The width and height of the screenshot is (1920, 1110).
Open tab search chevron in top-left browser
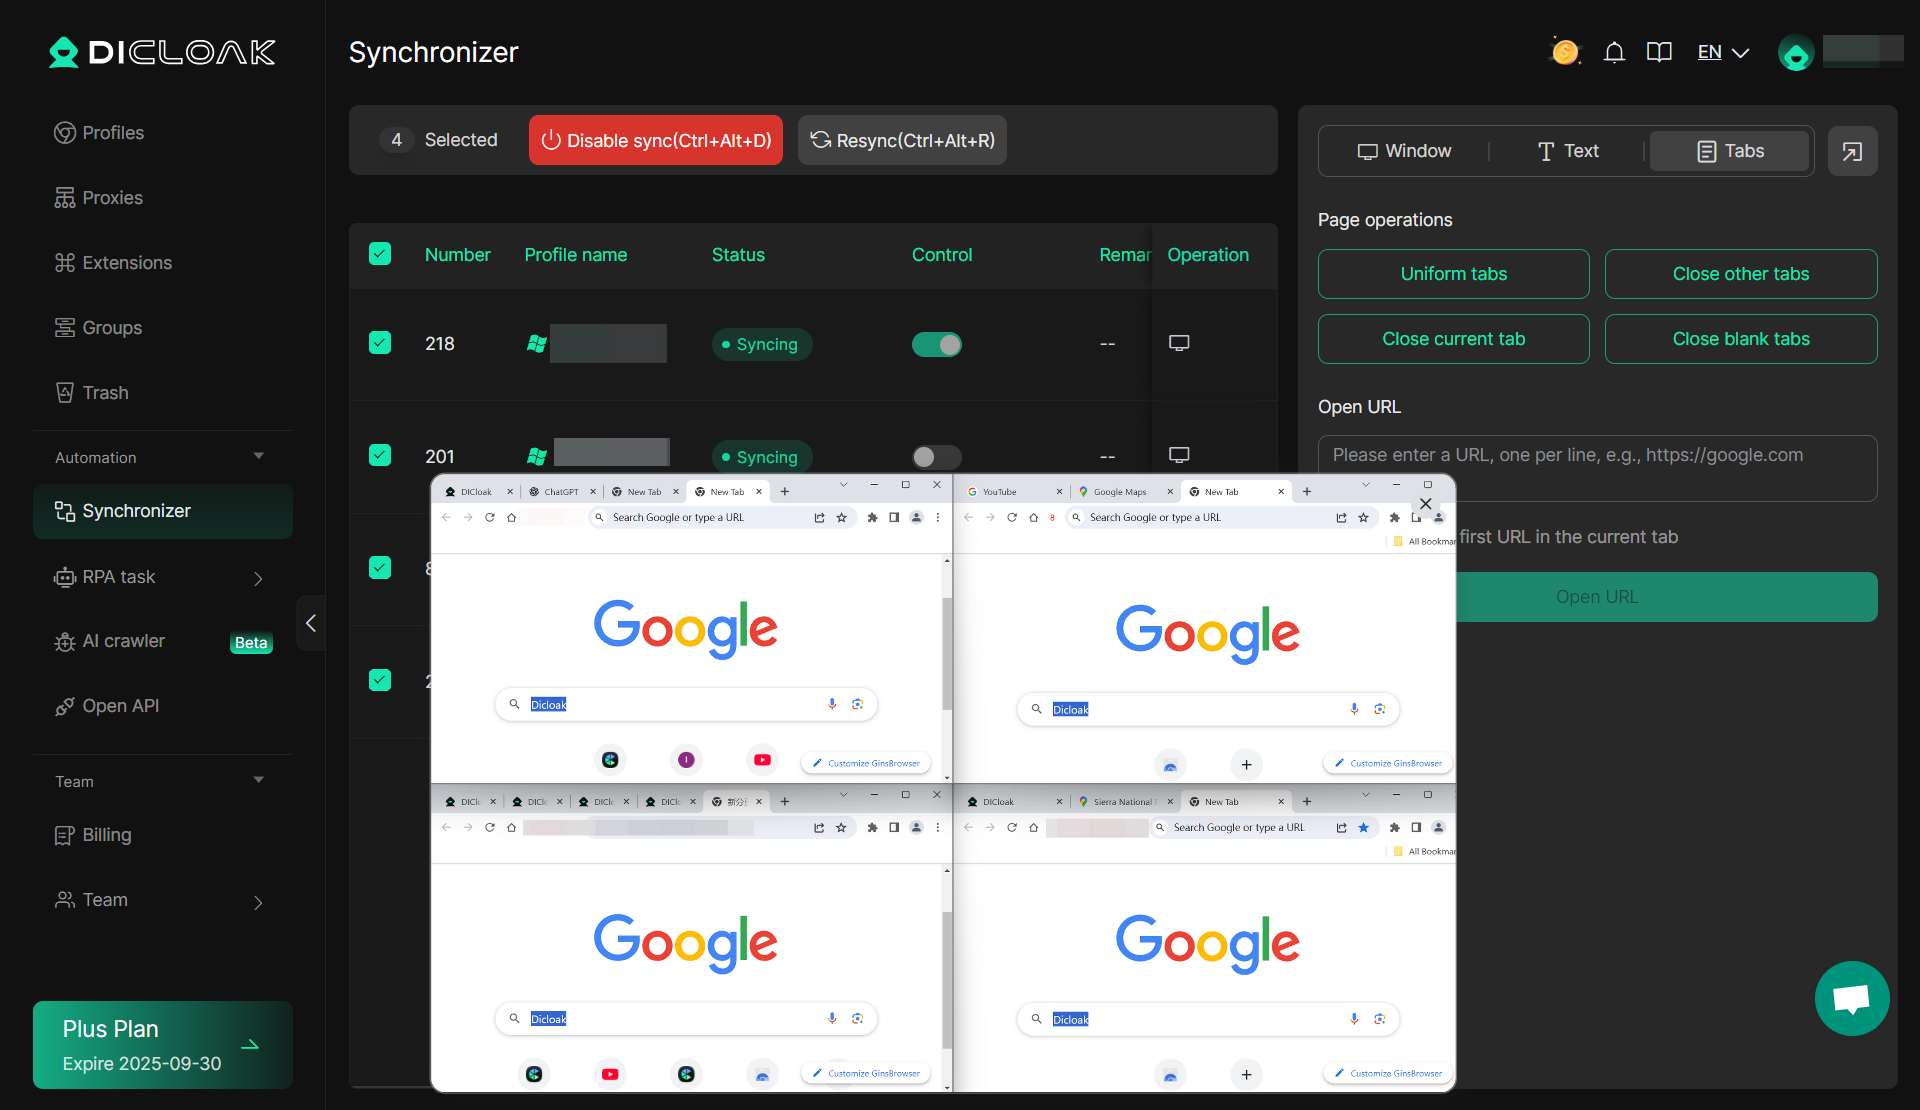coord(843,485)
